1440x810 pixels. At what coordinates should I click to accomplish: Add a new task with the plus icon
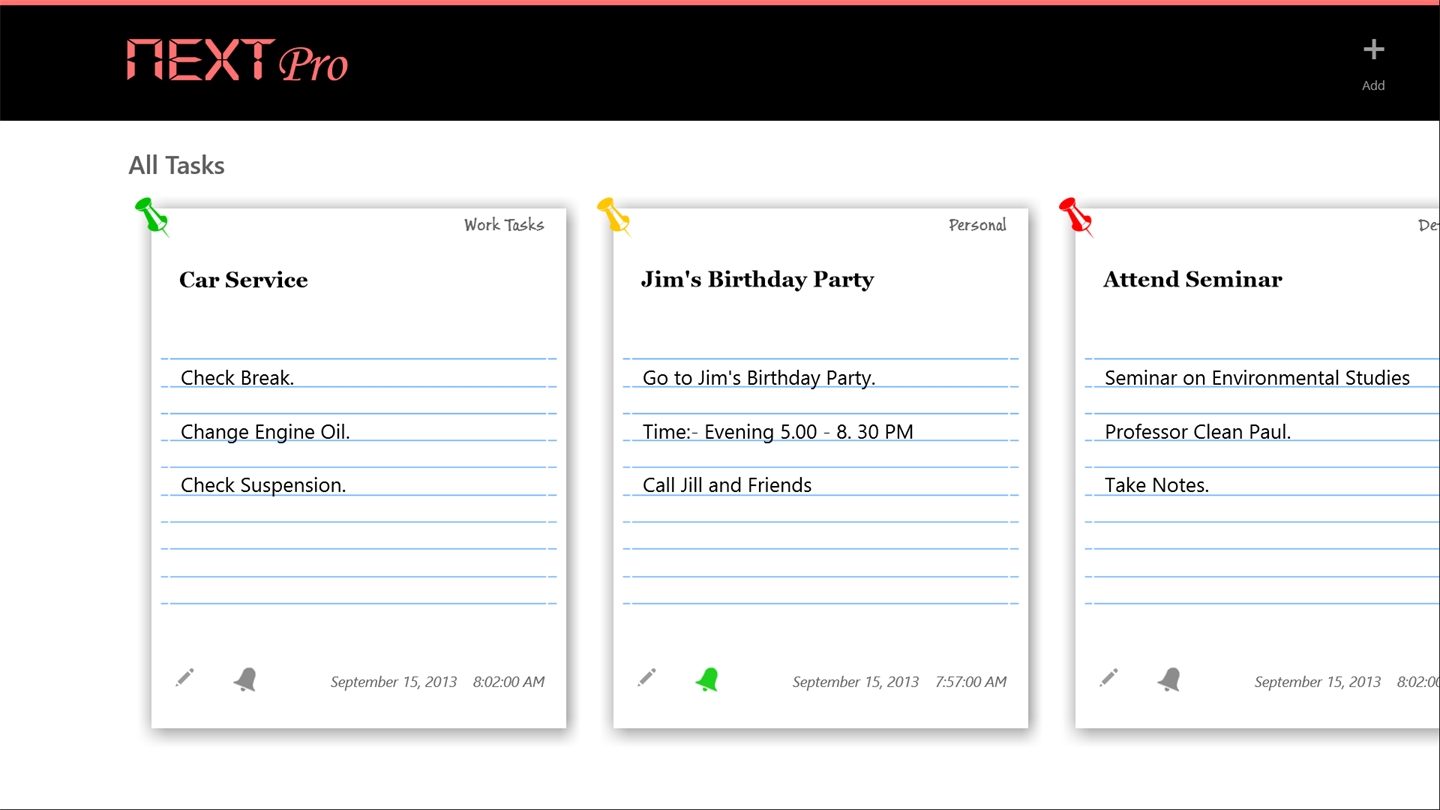click(1373, 50)
